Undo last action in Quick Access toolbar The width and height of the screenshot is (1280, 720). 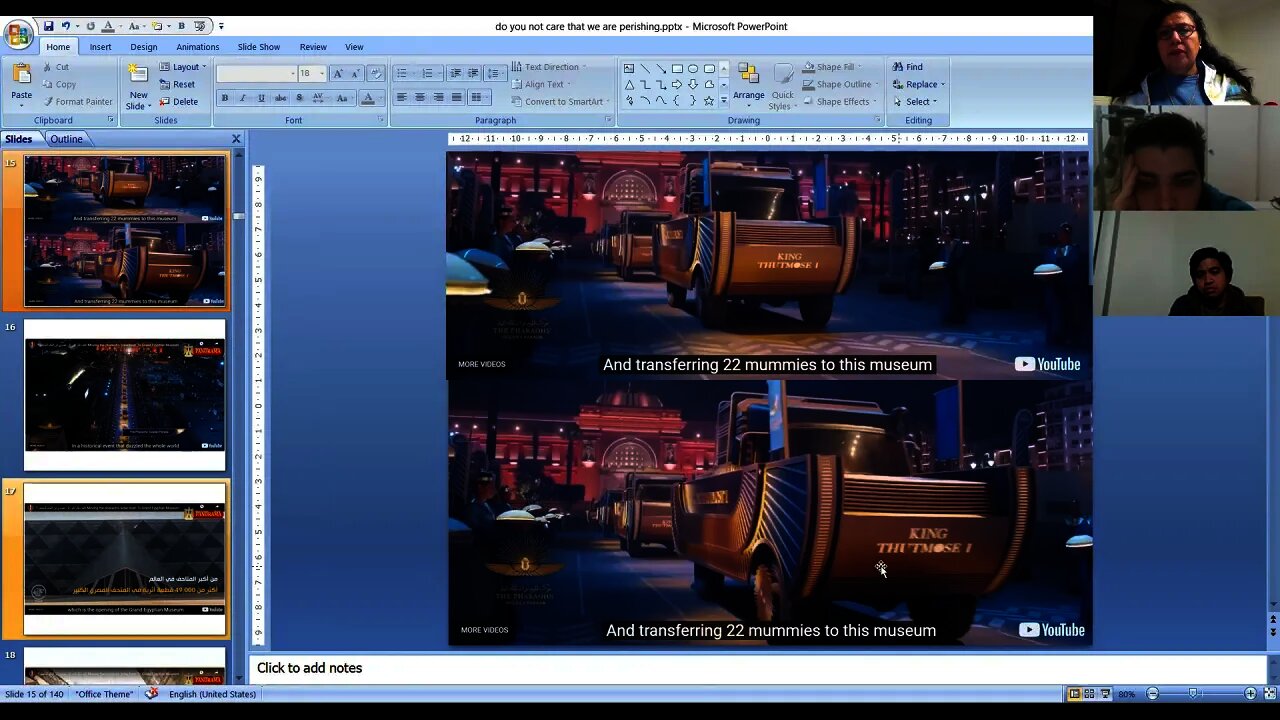(66, 26)
